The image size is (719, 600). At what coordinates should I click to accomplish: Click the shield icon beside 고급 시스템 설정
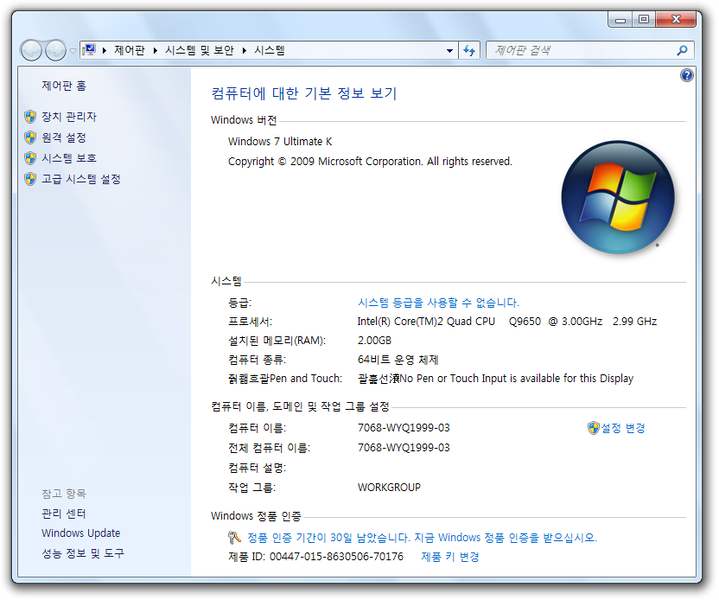click(30, 179)
